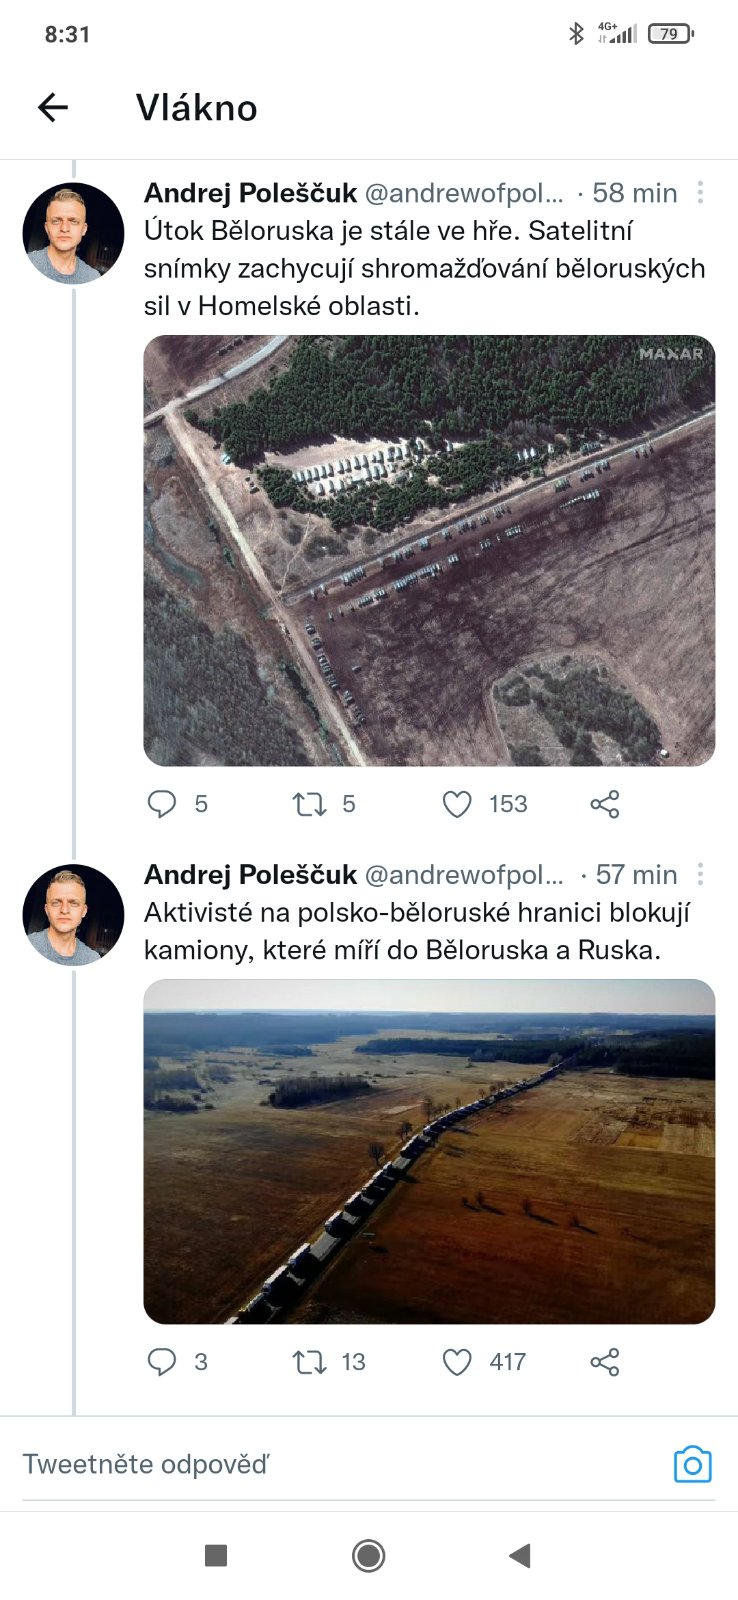The width and height of the screenshot is (738, 1600).
Task: Retweet the truck blockade tweet
Action: point(309,1361)
